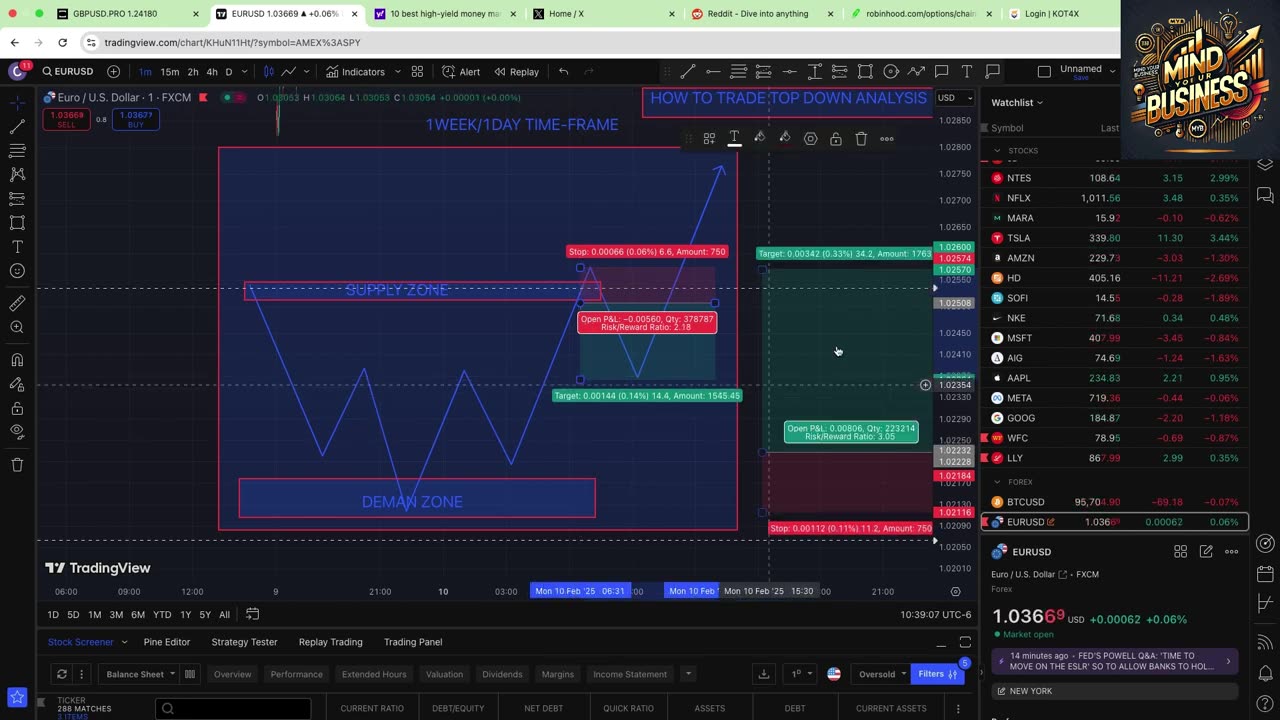The height and width of the screenshot is (720, 1280).
Task: Collapse the STOCKS section in watchlist
Action: coord(997,151)
